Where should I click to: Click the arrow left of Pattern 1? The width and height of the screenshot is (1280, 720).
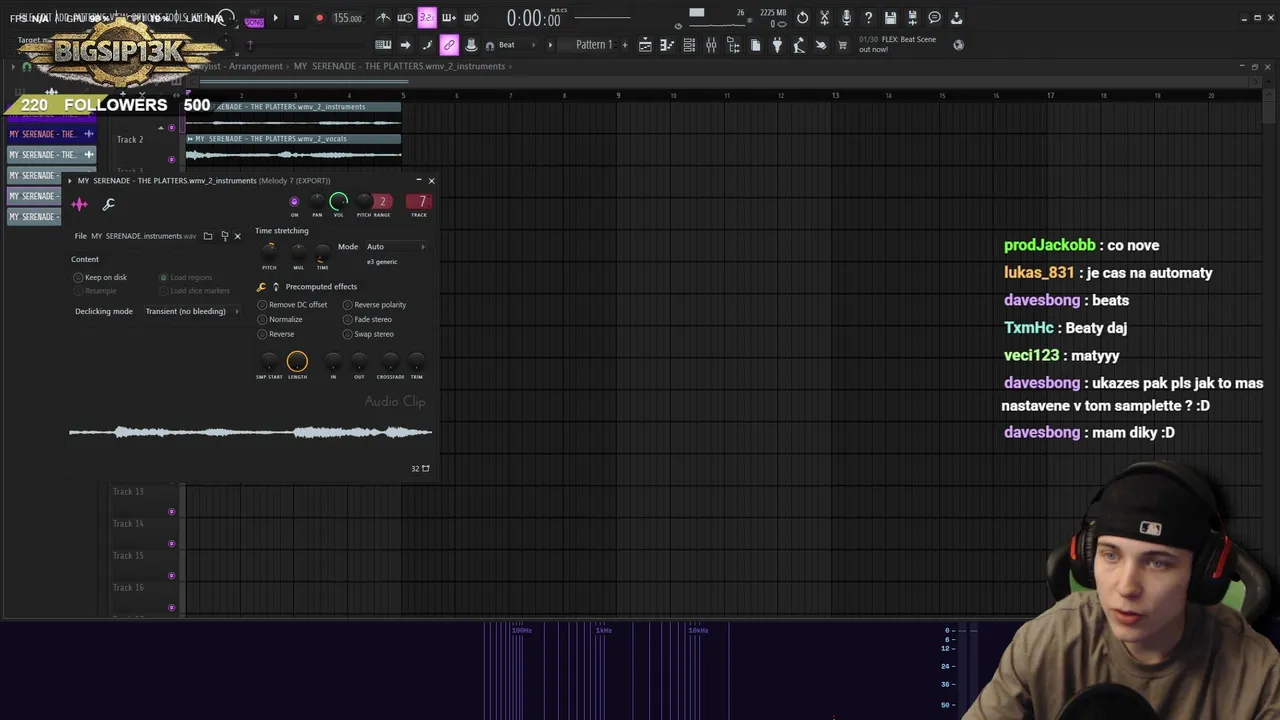click(x=550, y=45)
